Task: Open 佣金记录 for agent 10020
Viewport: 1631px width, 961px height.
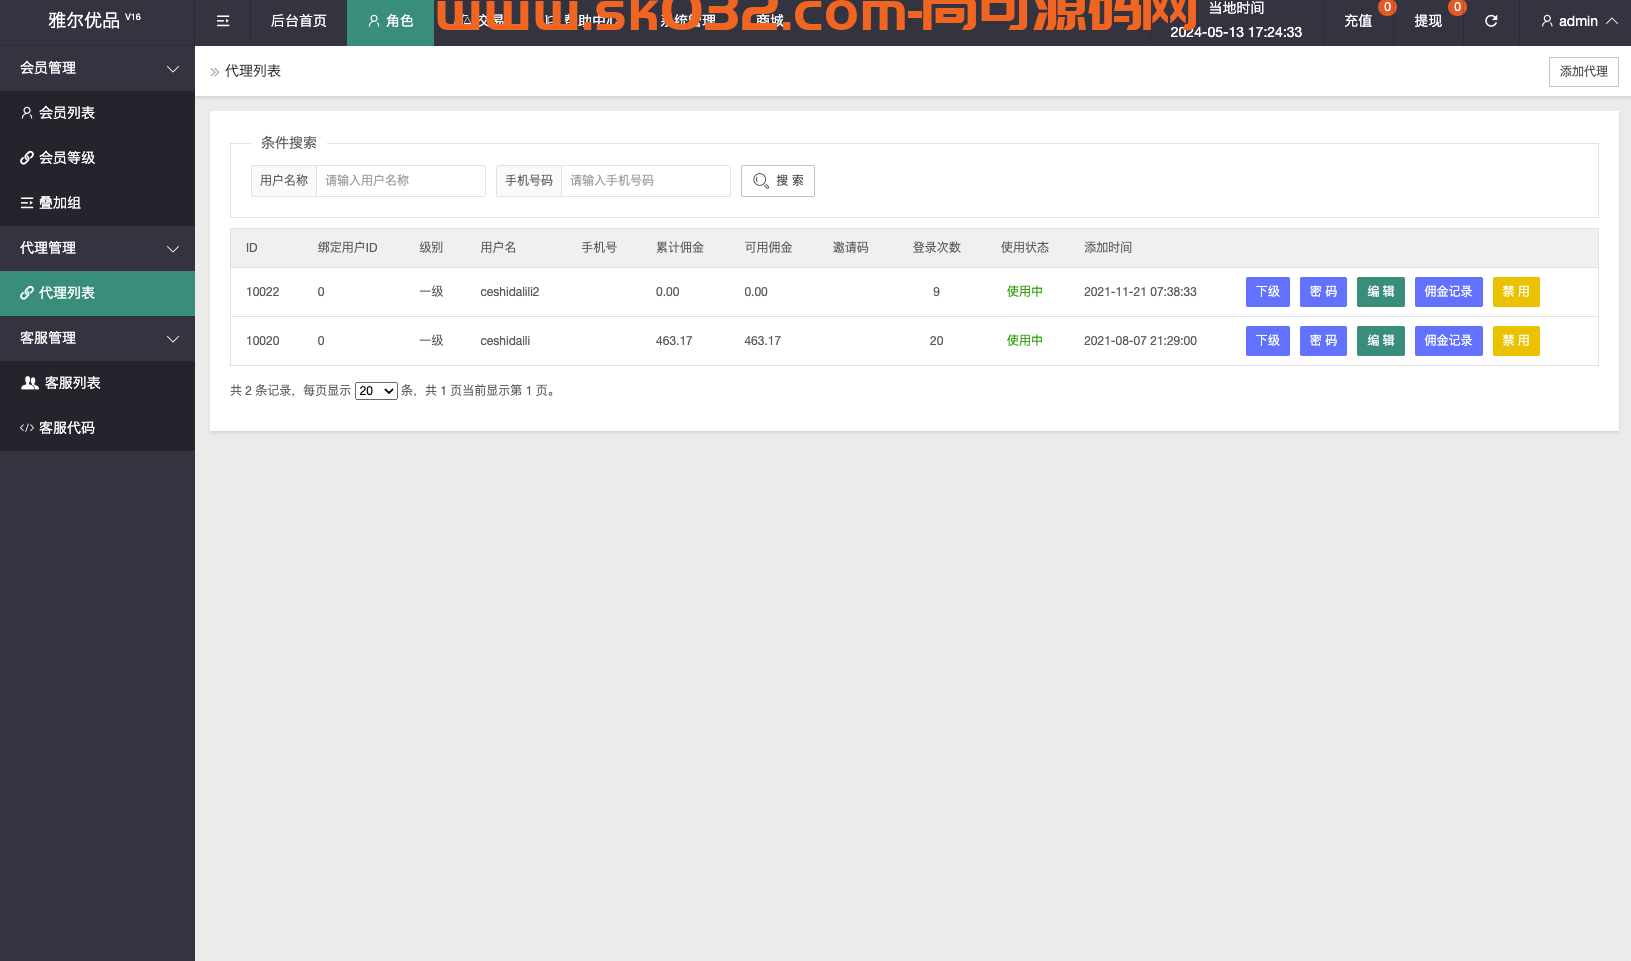Action: coord(1448,341)
